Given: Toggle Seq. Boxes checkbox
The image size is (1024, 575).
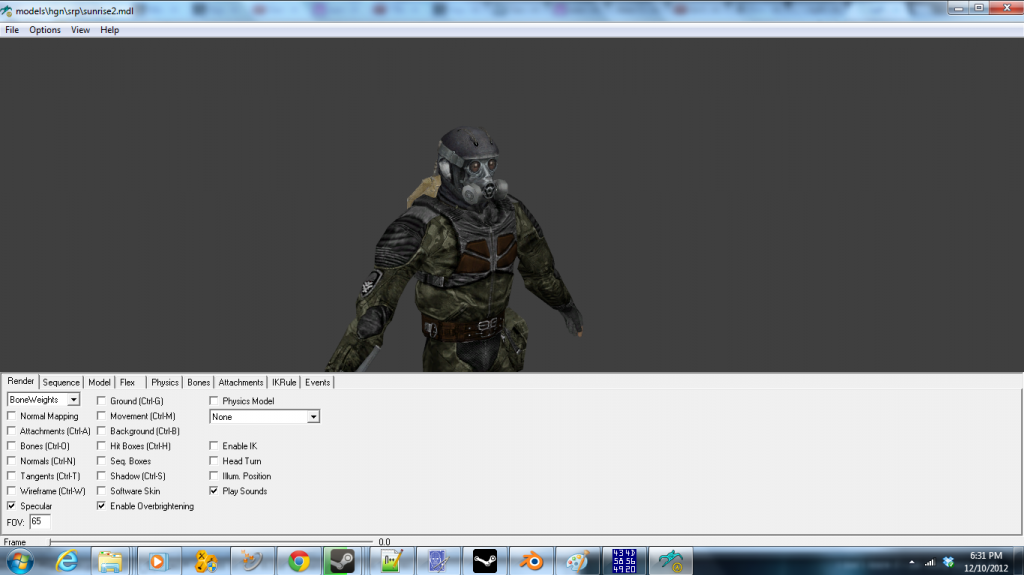Looking at the screenshot, I should coord(101,461).
